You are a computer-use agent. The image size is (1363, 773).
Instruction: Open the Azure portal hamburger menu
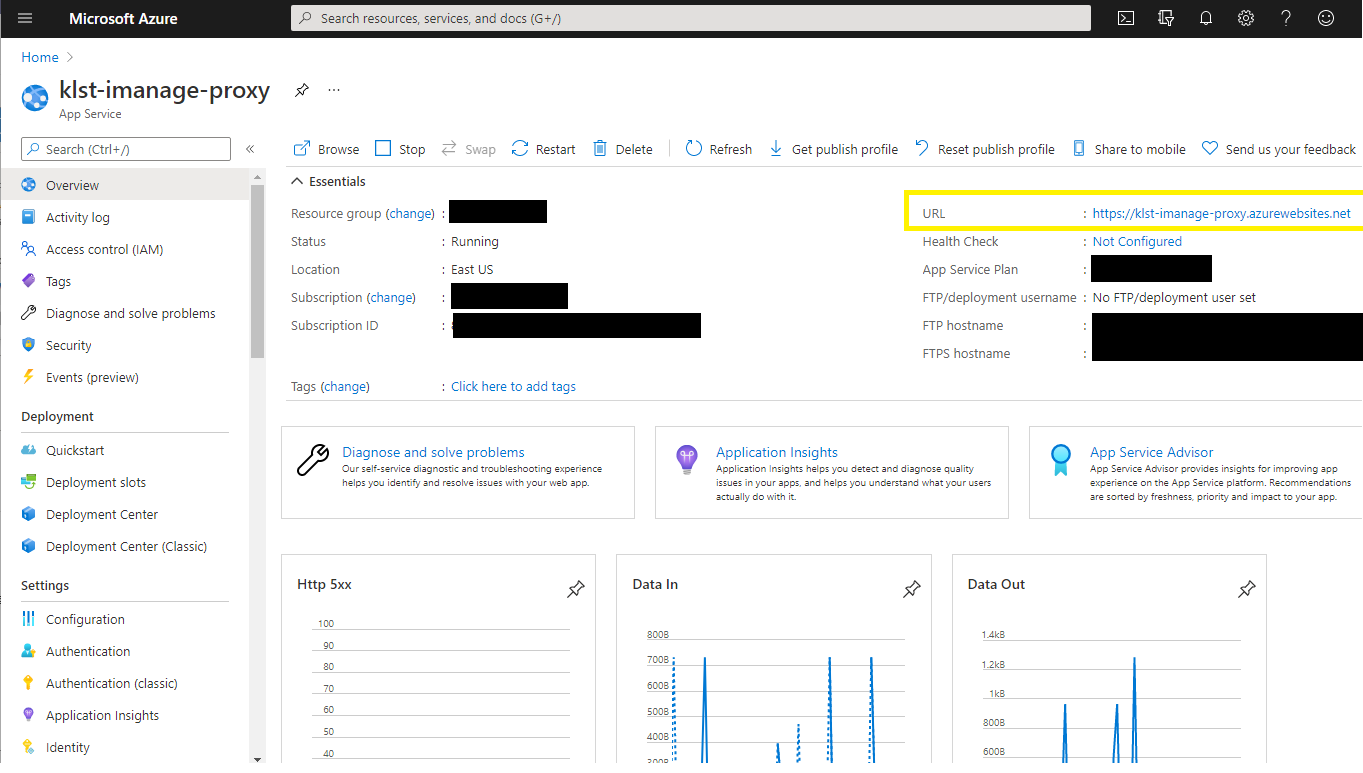click(25, 18)
